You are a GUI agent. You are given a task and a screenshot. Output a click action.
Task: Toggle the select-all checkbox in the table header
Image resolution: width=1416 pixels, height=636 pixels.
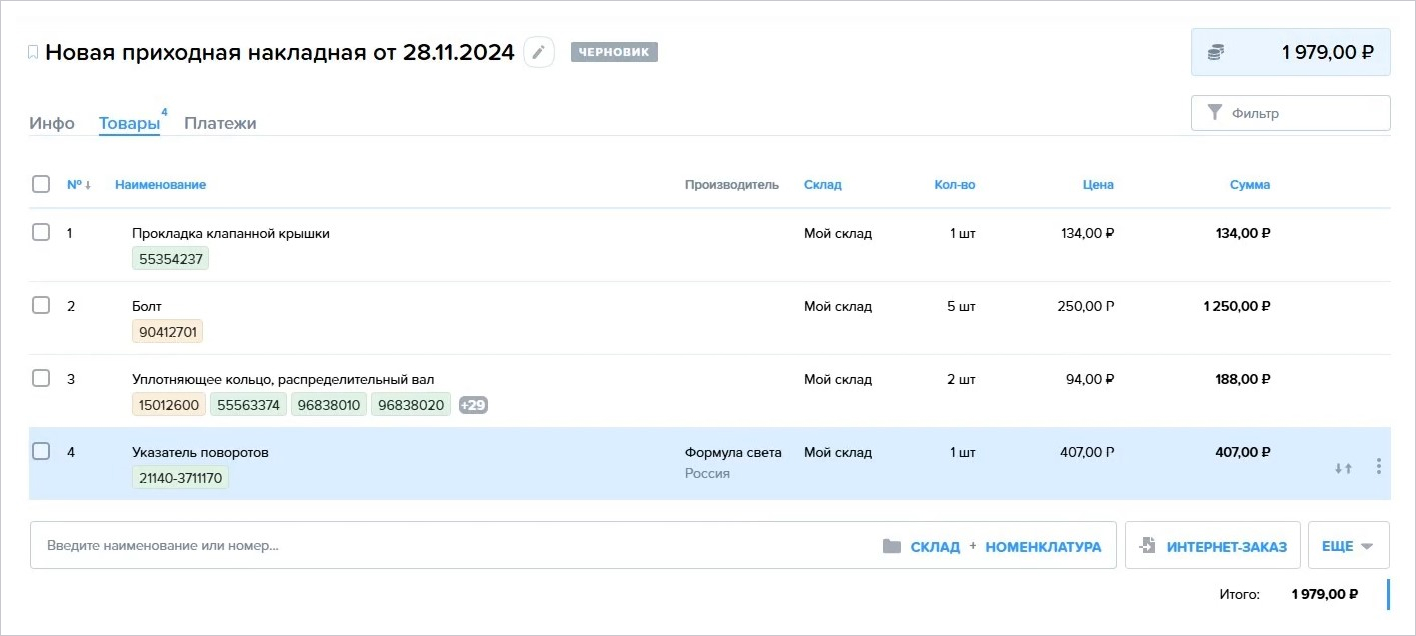pyautogui.click(x=41, y=184)
